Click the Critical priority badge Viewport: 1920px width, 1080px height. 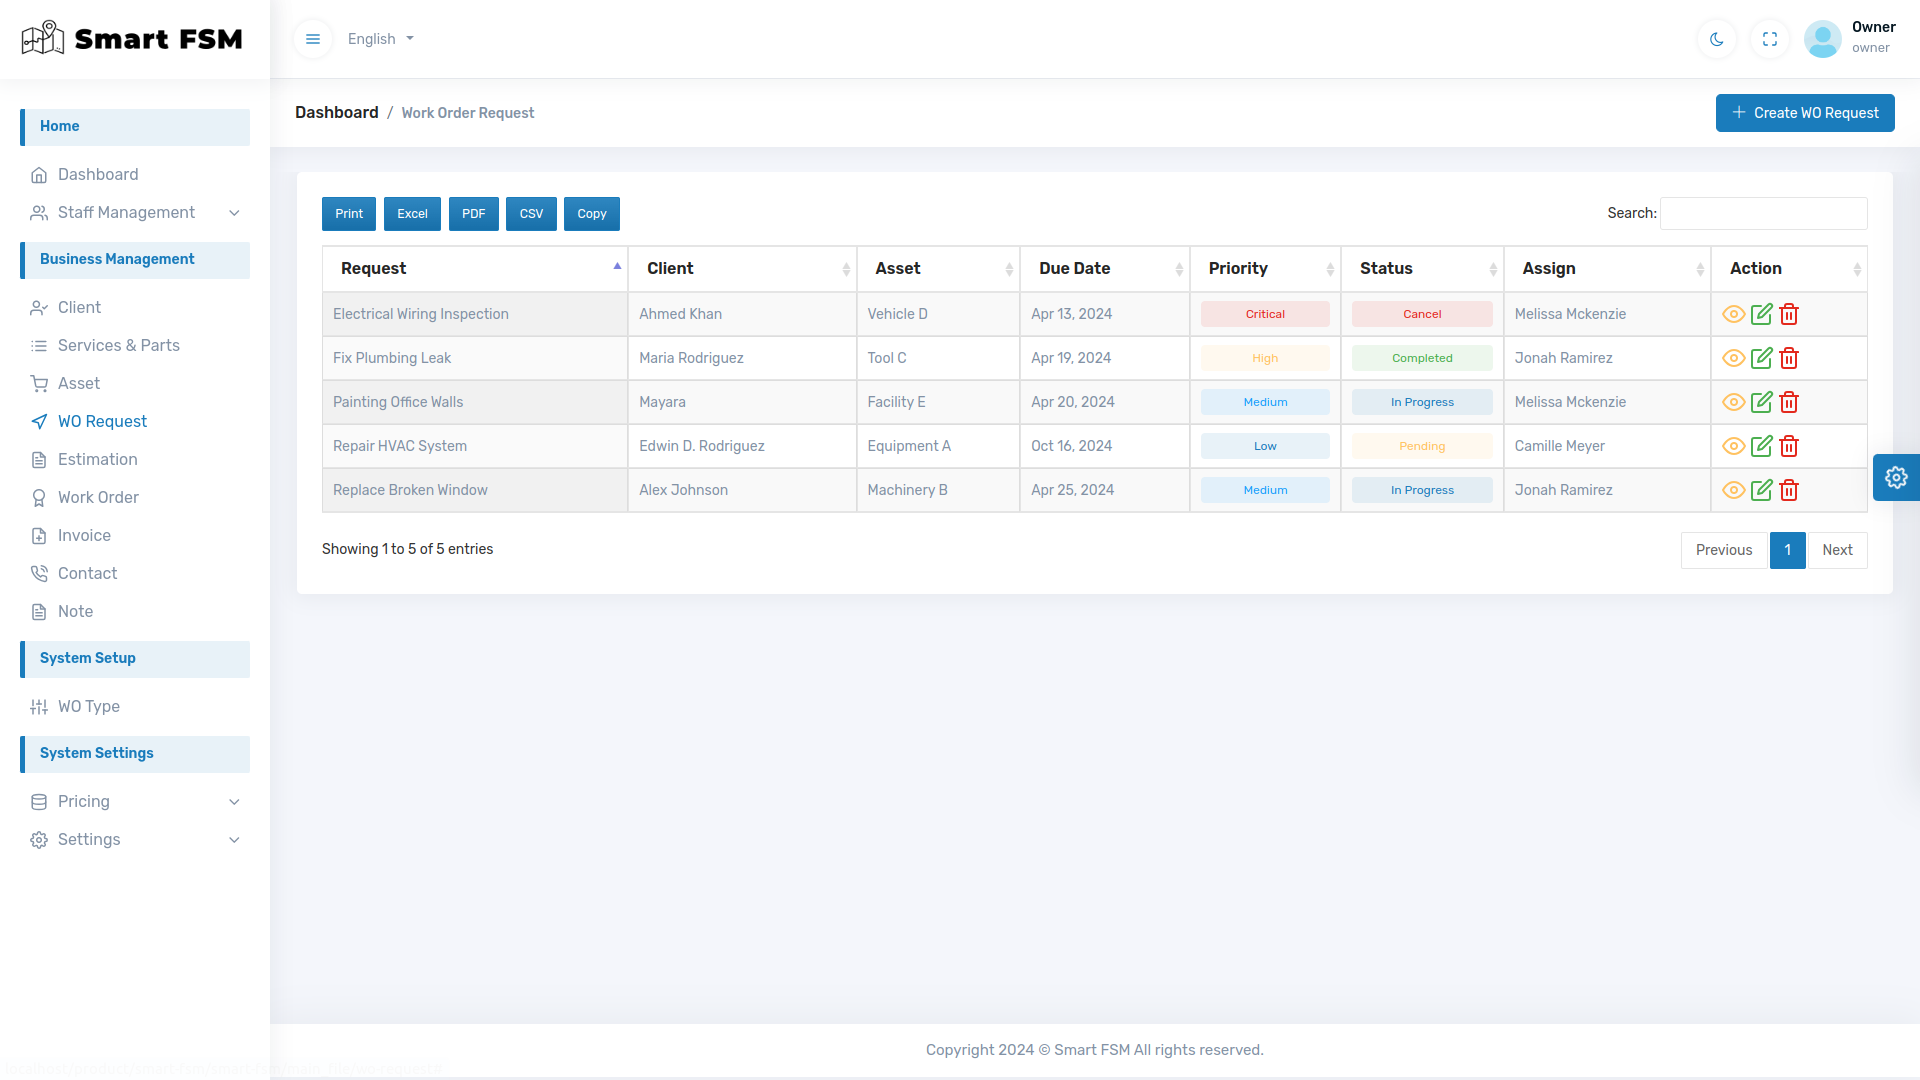(x=1264, y=314)
